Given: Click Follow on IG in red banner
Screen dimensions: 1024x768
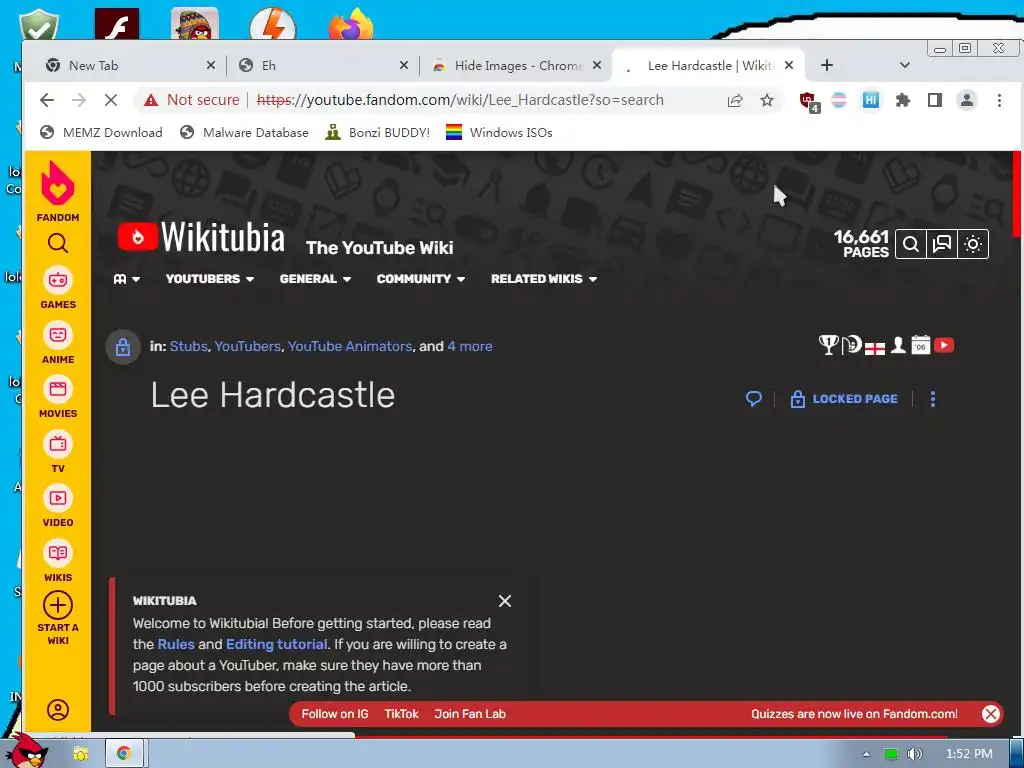Looking at the screenshot, I should (334, 714).
